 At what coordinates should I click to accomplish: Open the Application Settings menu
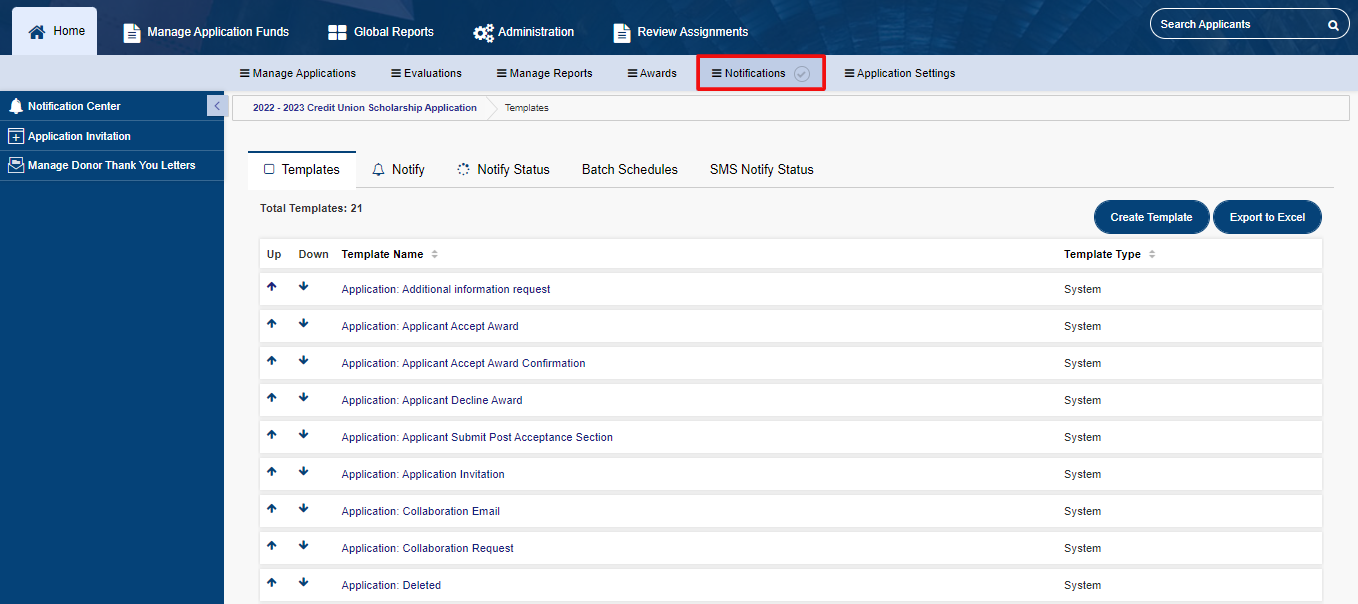point(900,73)
